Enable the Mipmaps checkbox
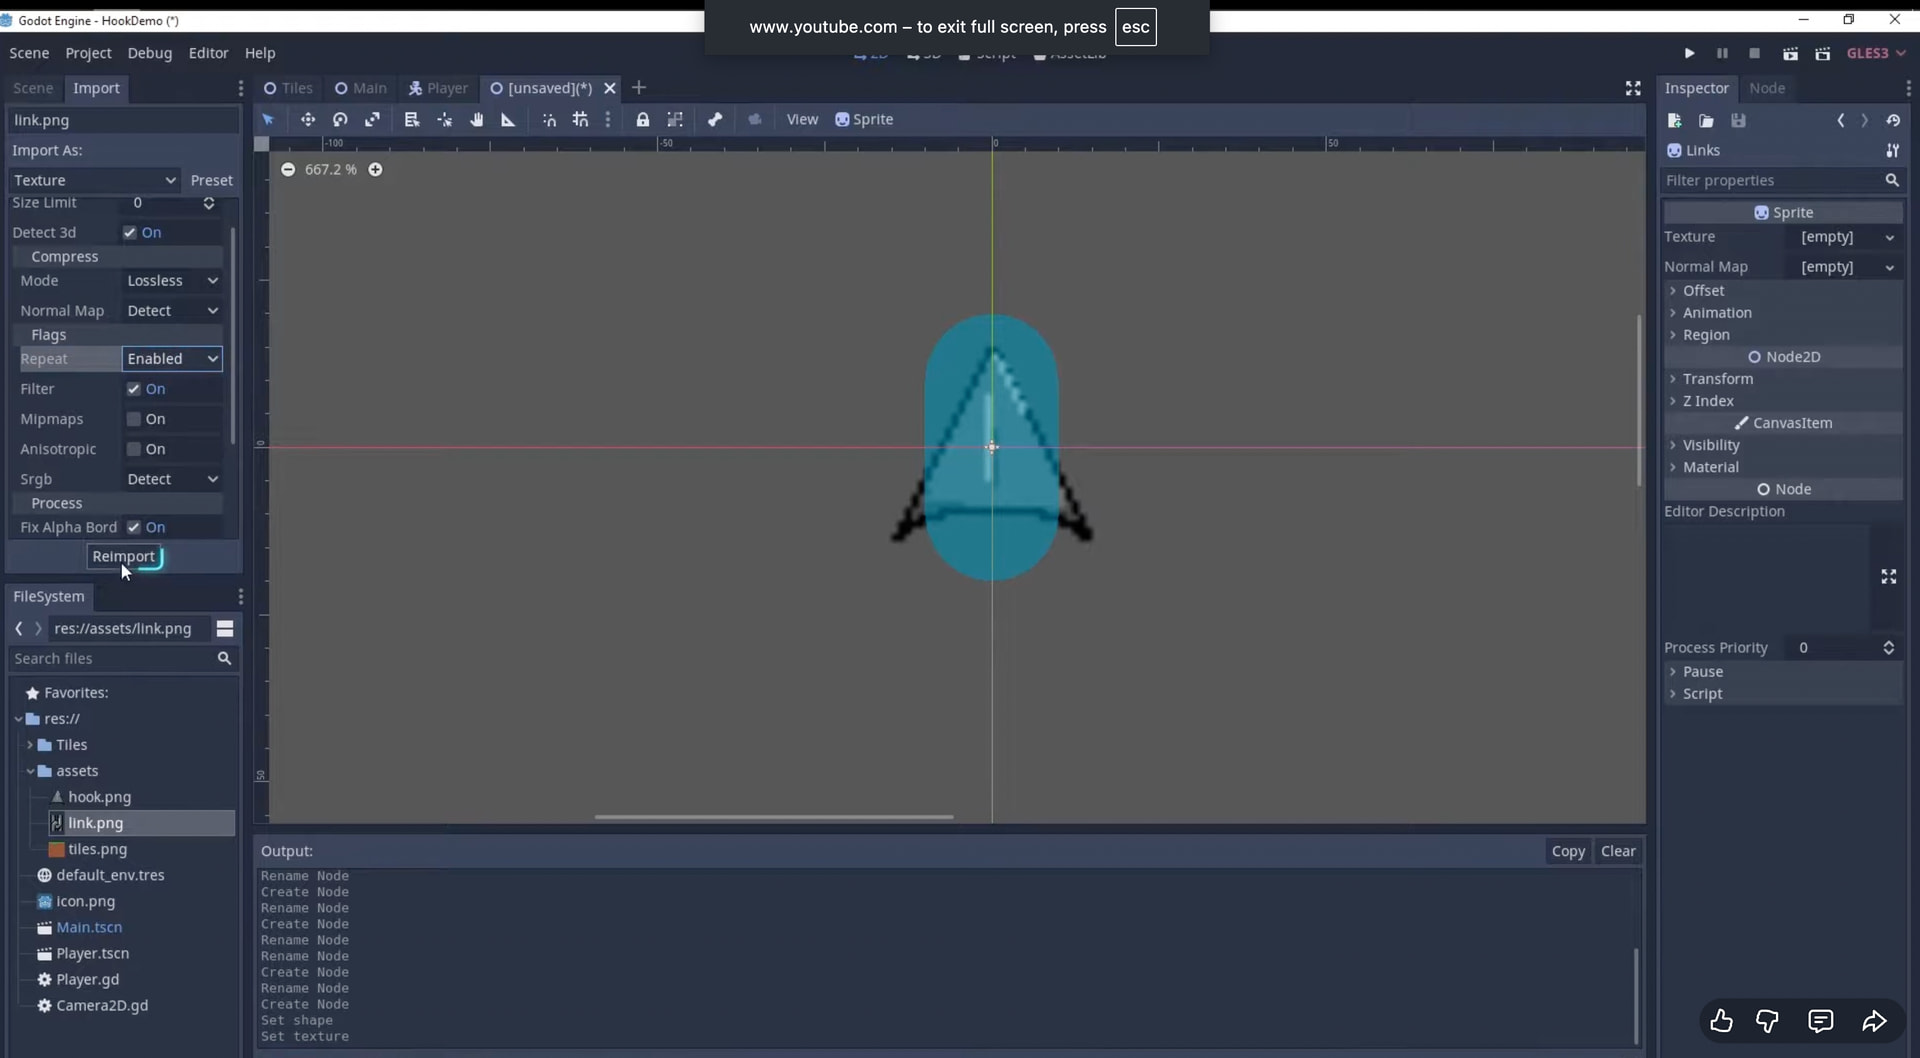Screen dimensions: 1920x1058 (134, 419)
